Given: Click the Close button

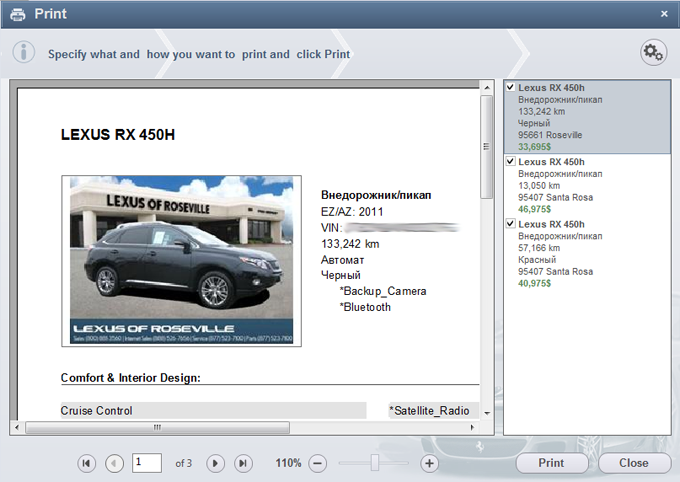Looking at the screenshot, I should [x=634, y=463].
